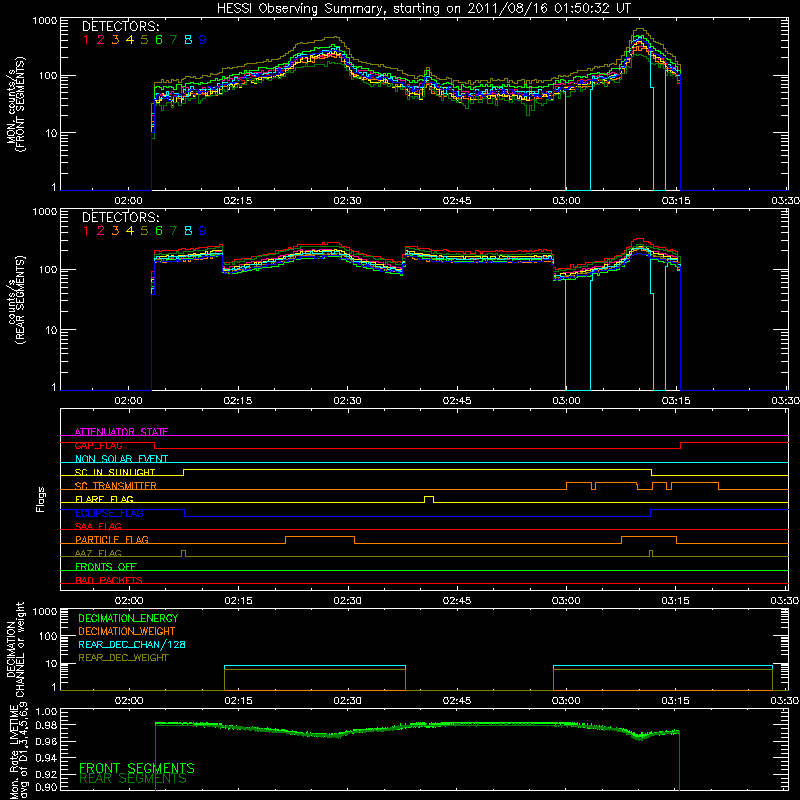Click the 03:00 tick under the decimation panel
Image resolution: width=800 pixels, height=800 pixels.
[566, 701]
